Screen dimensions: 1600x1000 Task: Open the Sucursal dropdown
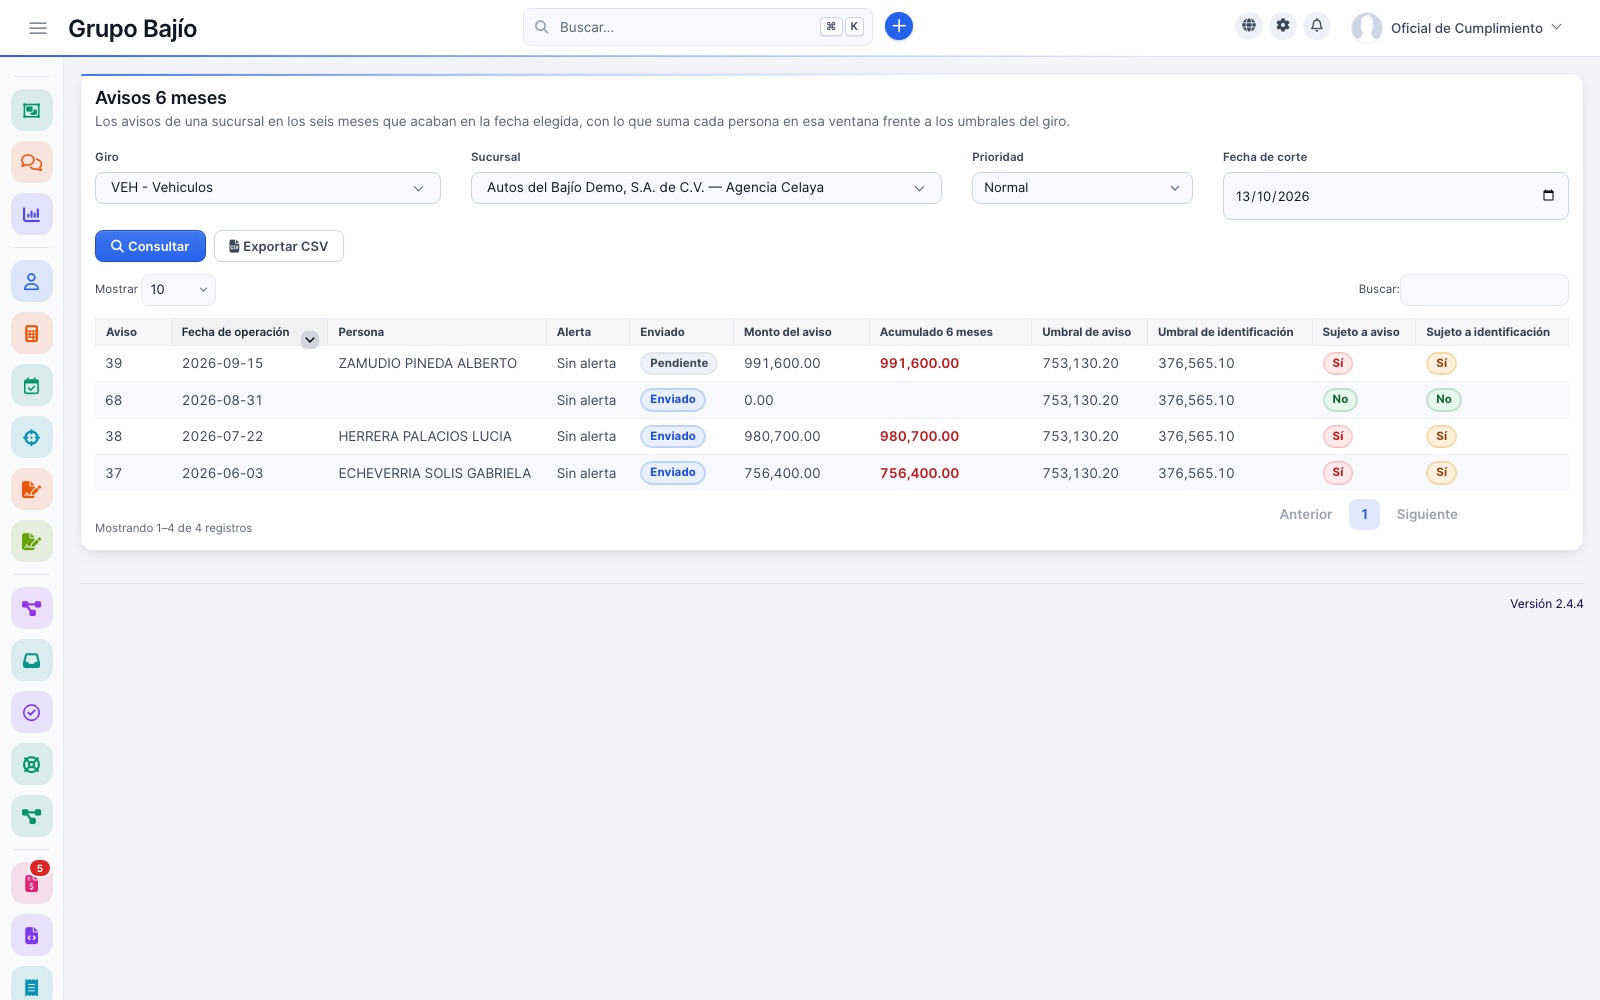(x=706, y=188)
